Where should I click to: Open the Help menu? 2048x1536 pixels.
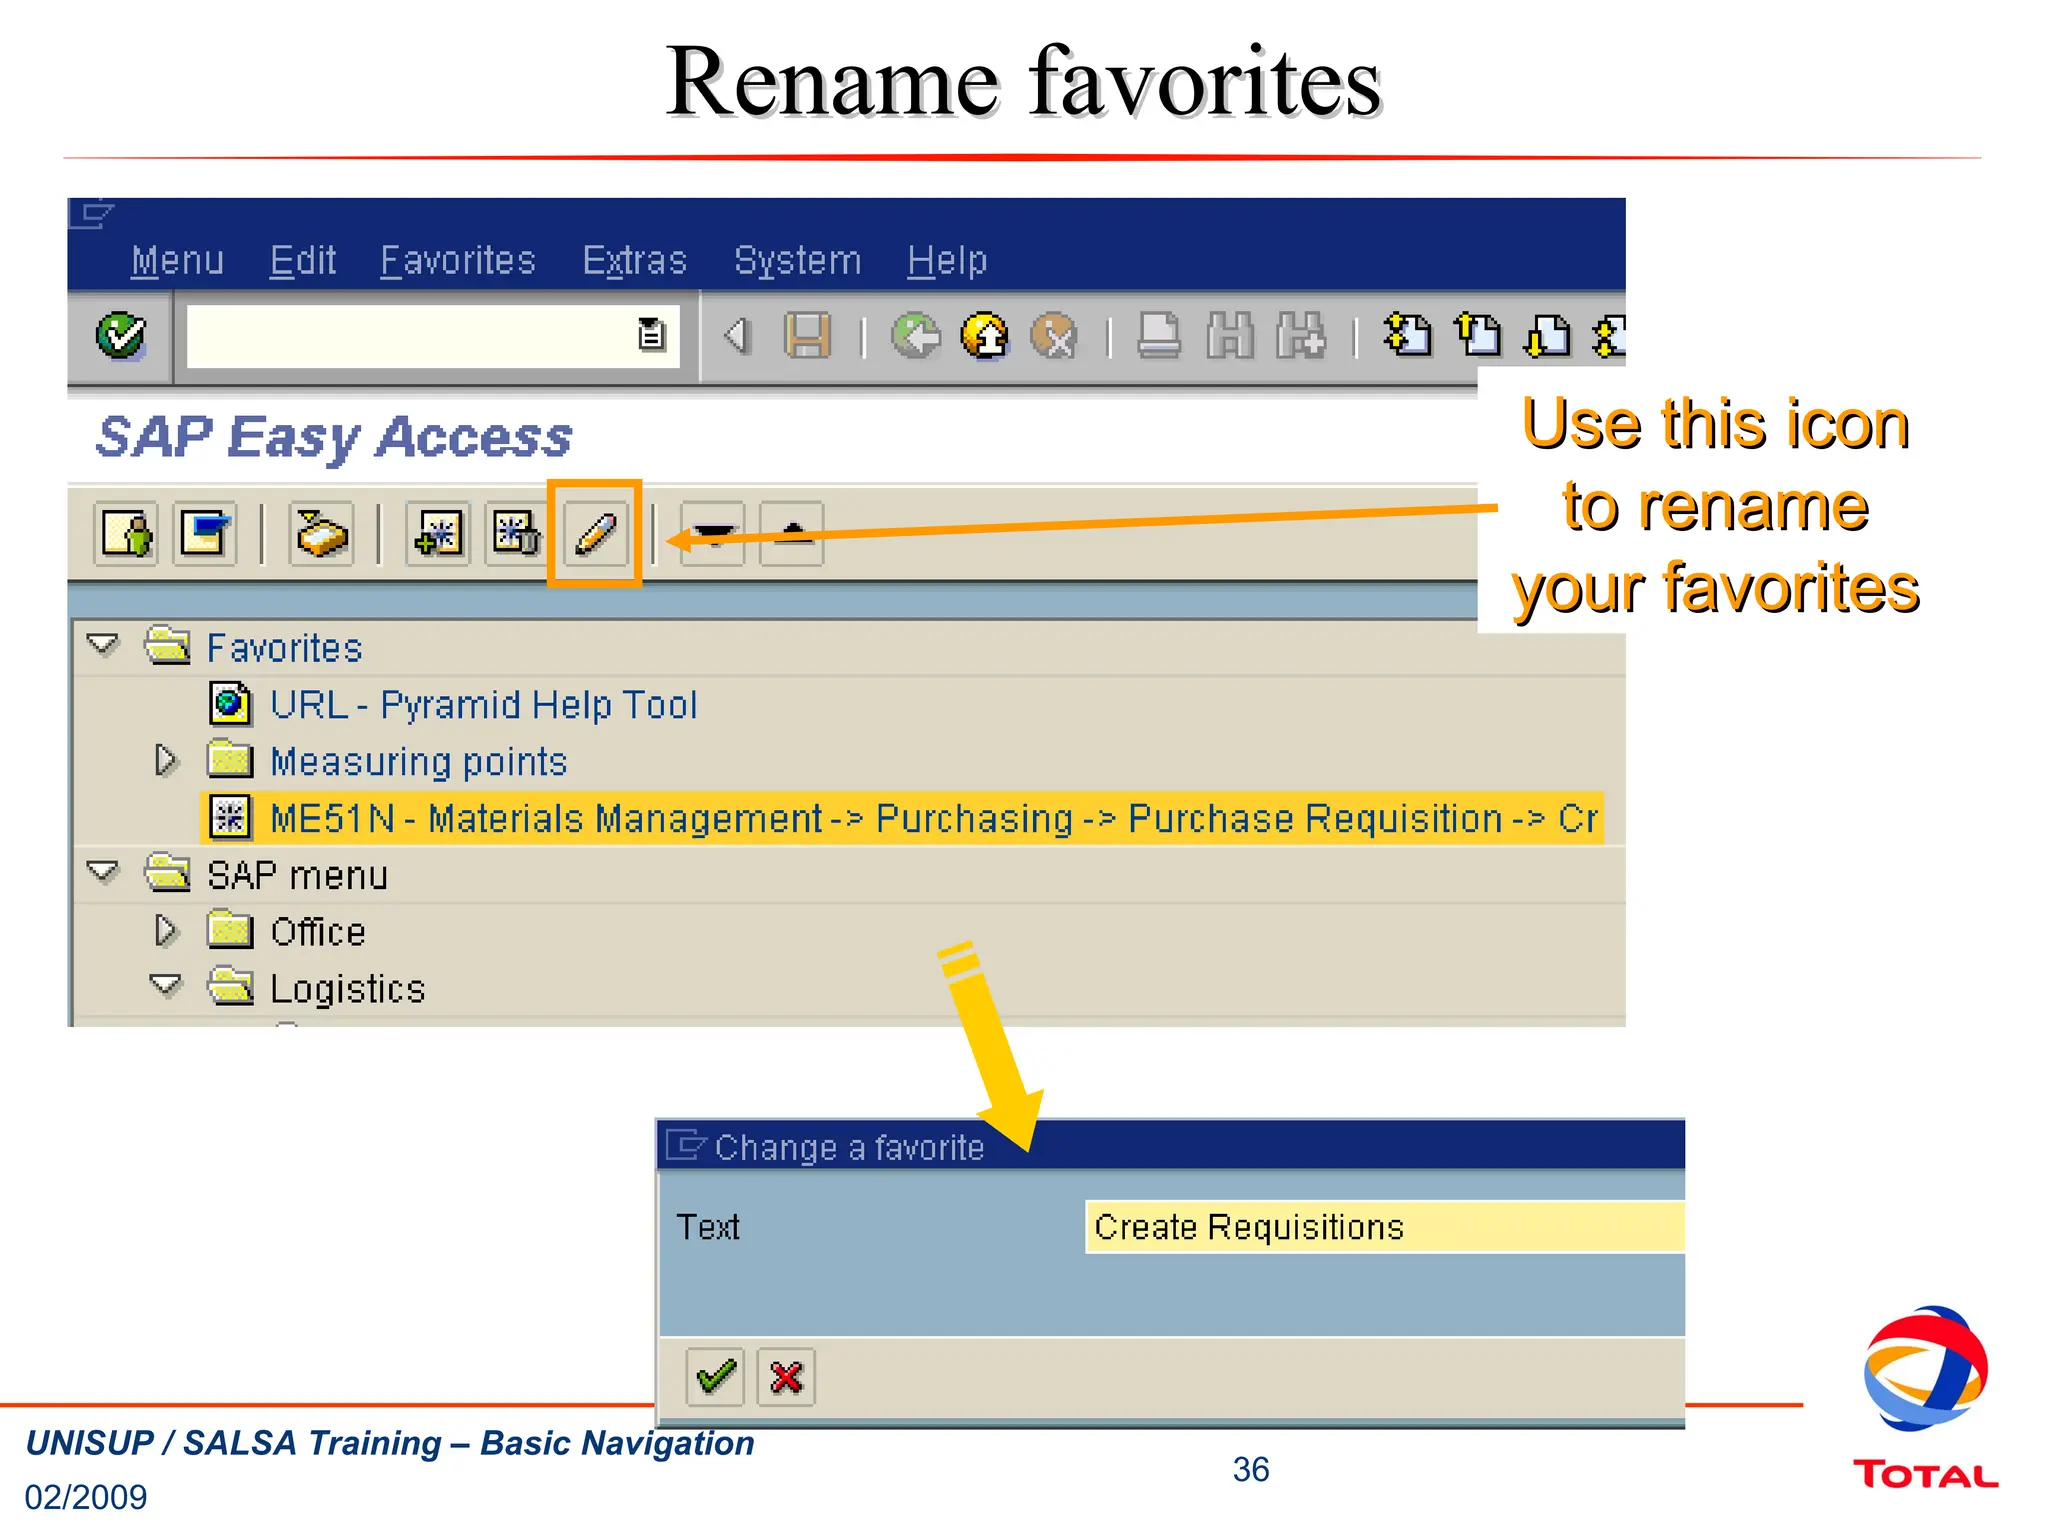click(x=947, y=261)
